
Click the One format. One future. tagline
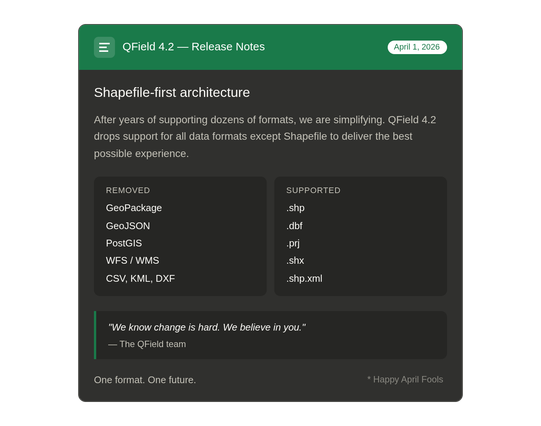pyautogui.click(x=145, y=380)
